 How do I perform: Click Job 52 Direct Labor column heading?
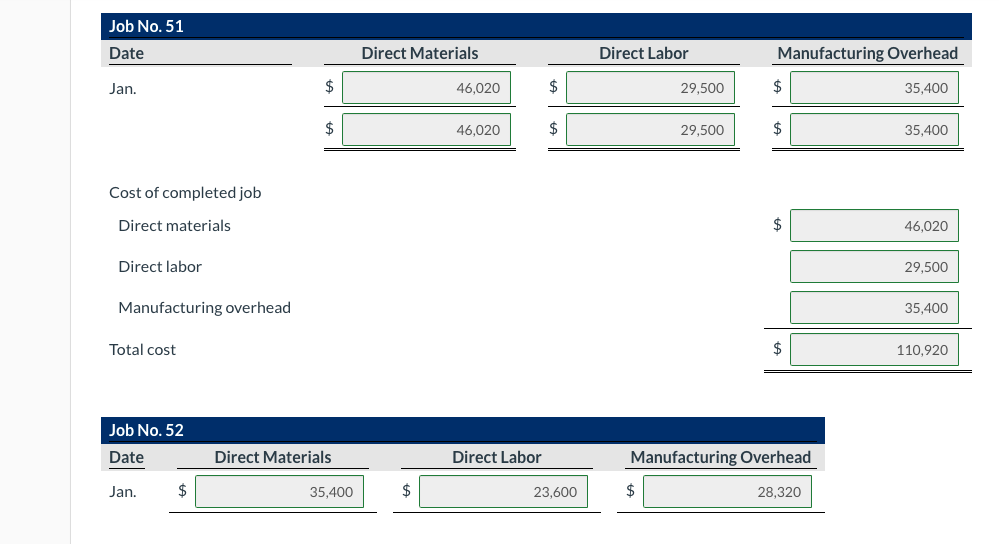click(x=496, y=457)
